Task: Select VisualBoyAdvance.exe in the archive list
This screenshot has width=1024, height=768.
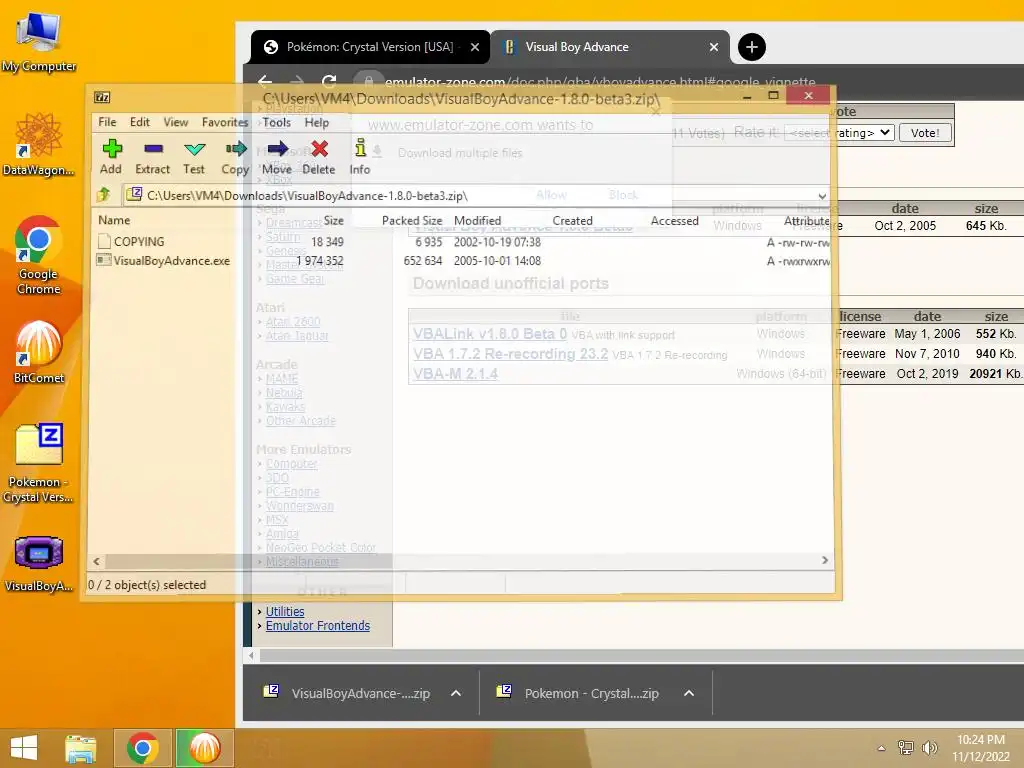Action: [163, 261]
